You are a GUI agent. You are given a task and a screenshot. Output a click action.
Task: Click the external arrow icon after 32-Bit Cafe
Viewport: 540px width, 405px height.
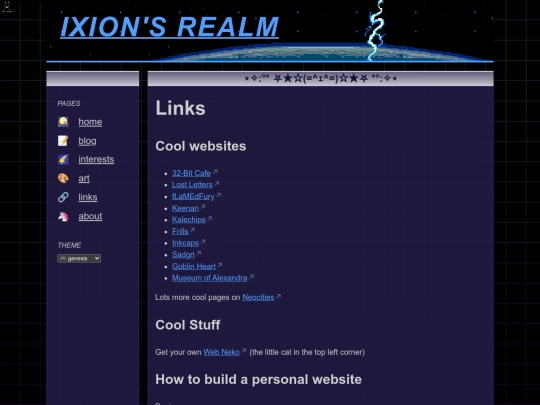215,172
